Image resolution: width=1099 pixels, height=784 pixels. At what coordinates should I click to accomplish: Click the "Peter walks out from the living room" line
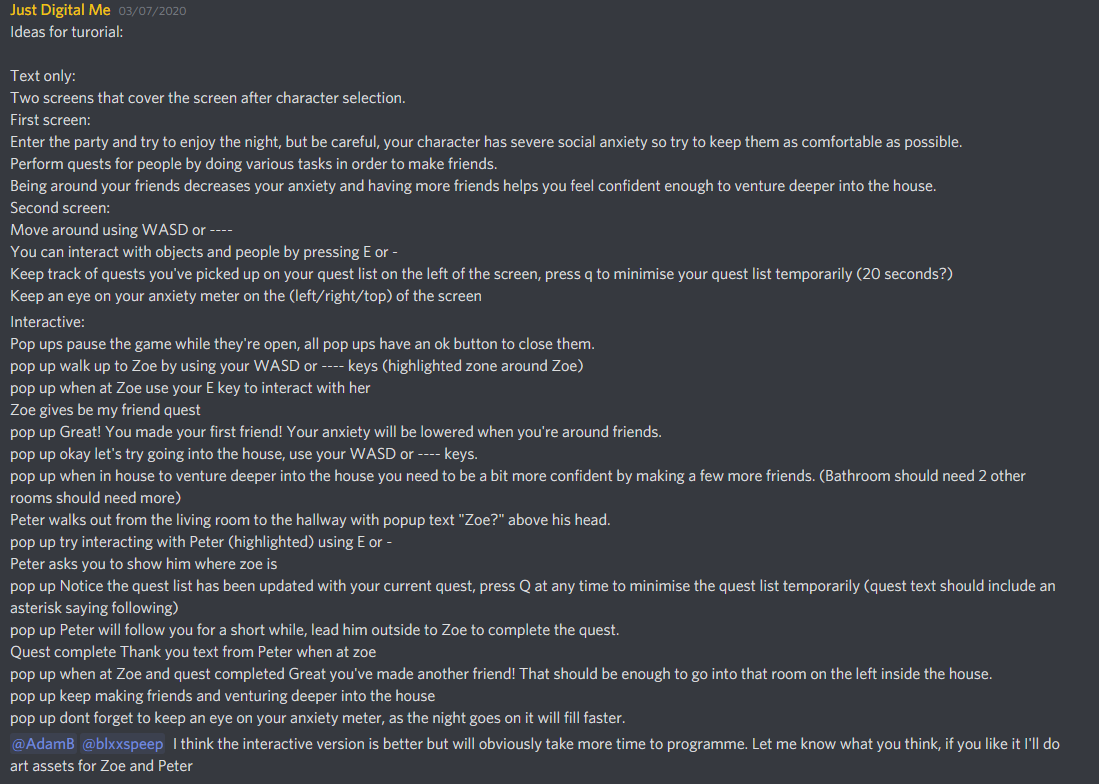[310, 519]
